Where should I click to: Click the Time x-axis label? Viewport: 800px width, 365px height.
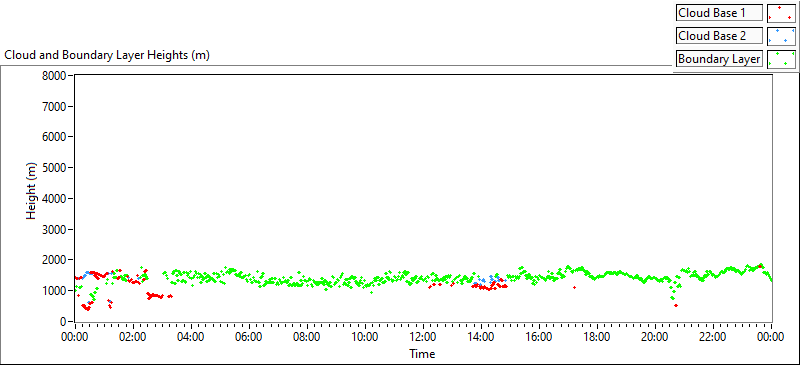pyautogui.click(x=422, y=353)
